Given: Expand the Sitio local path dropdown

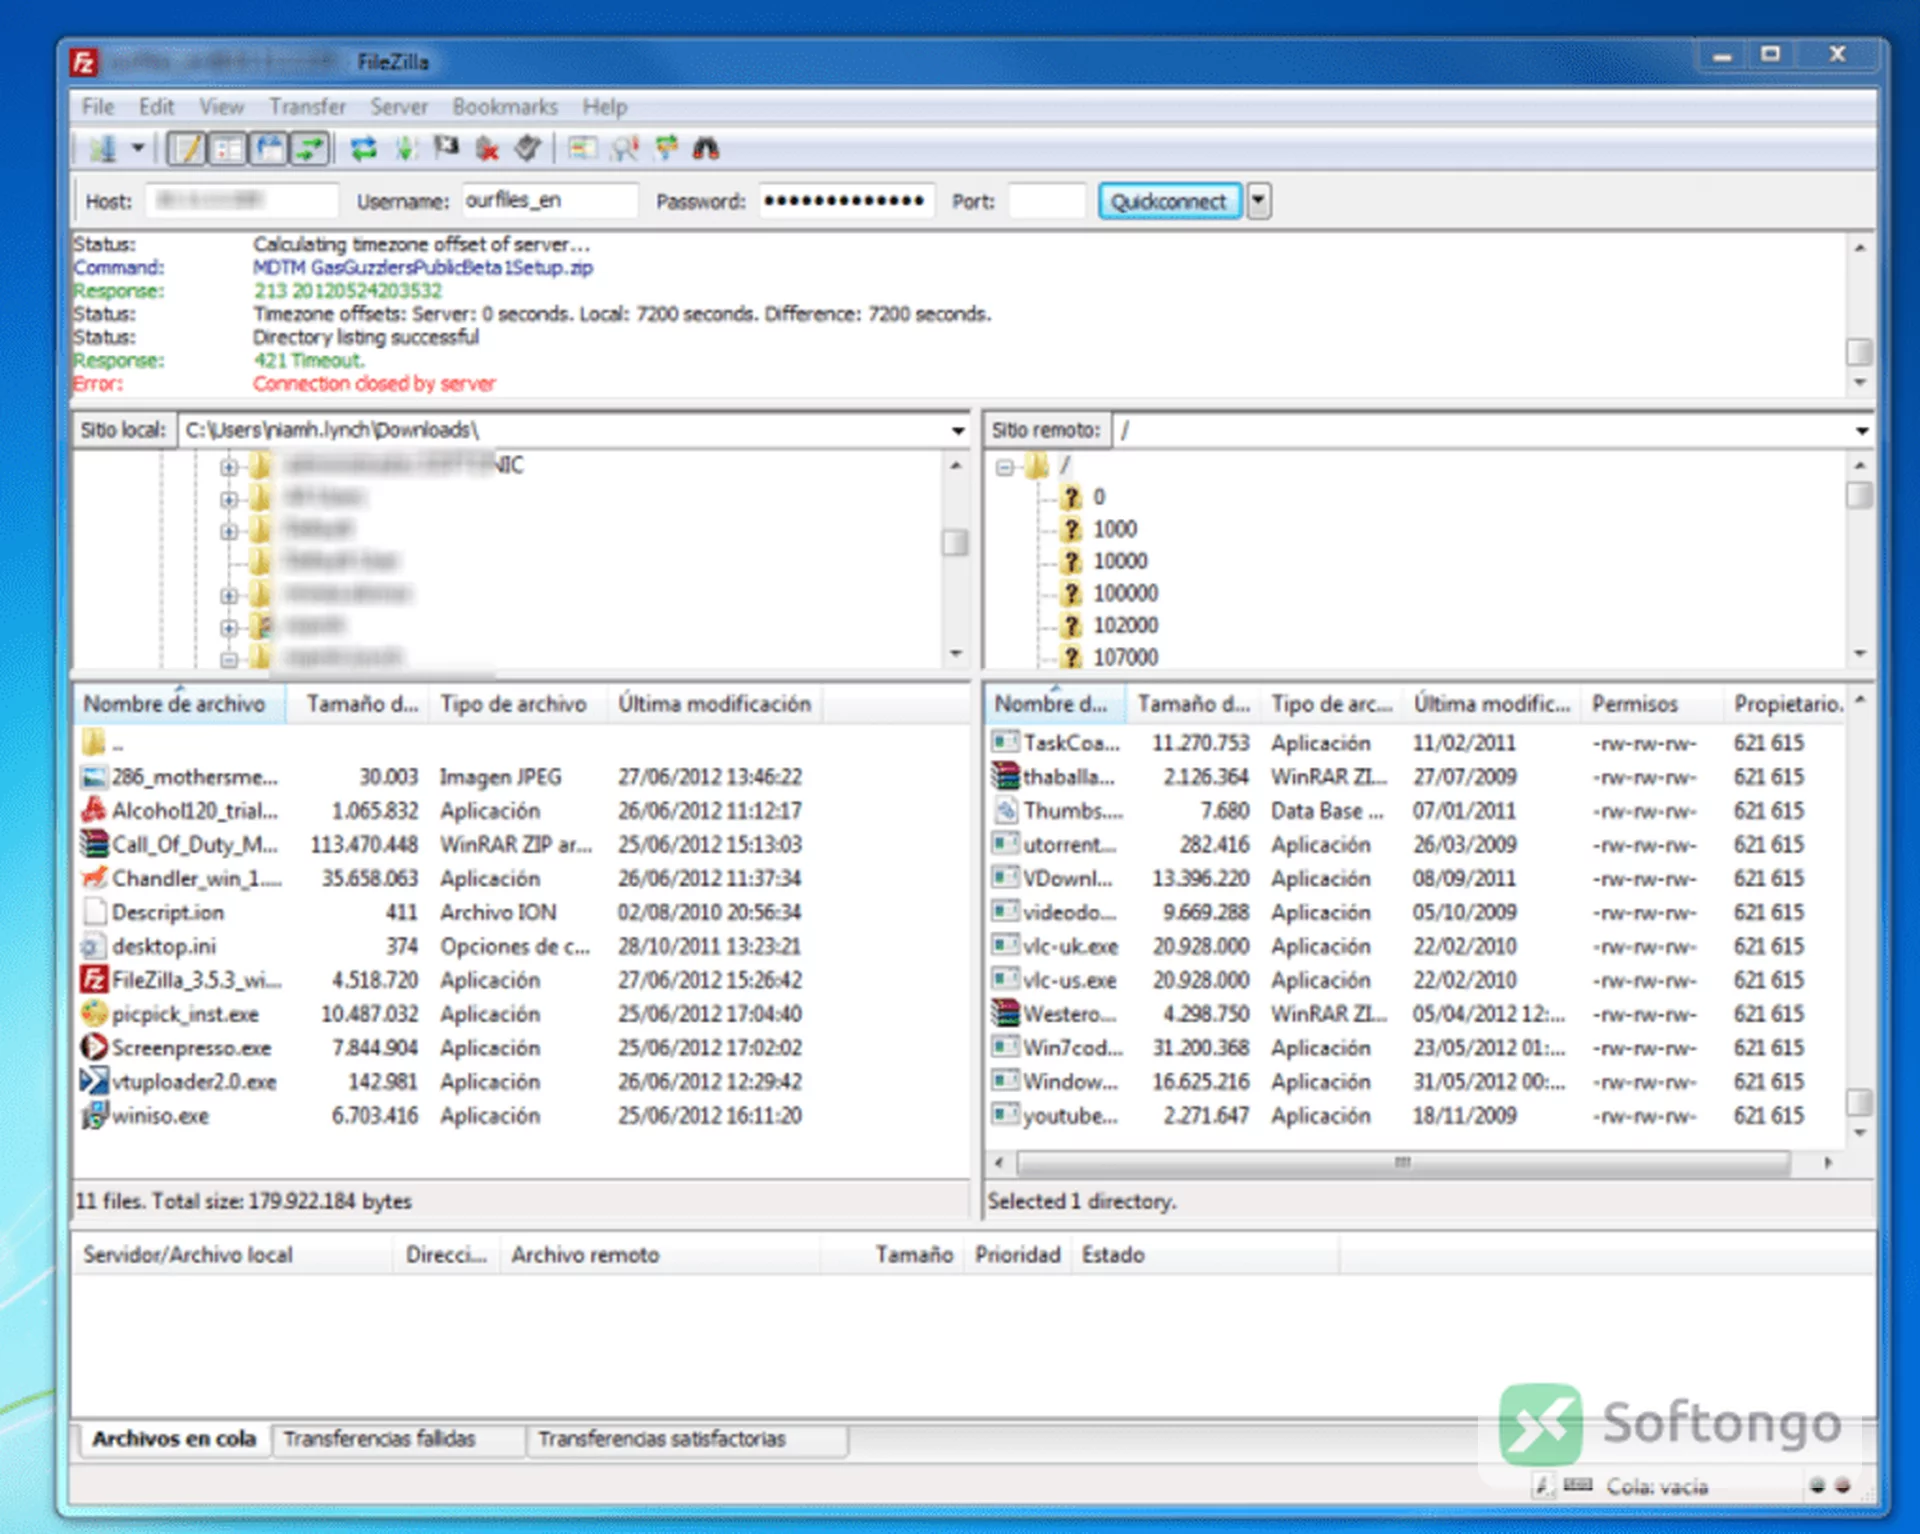Looking at the screenshot, I should 957,430.
